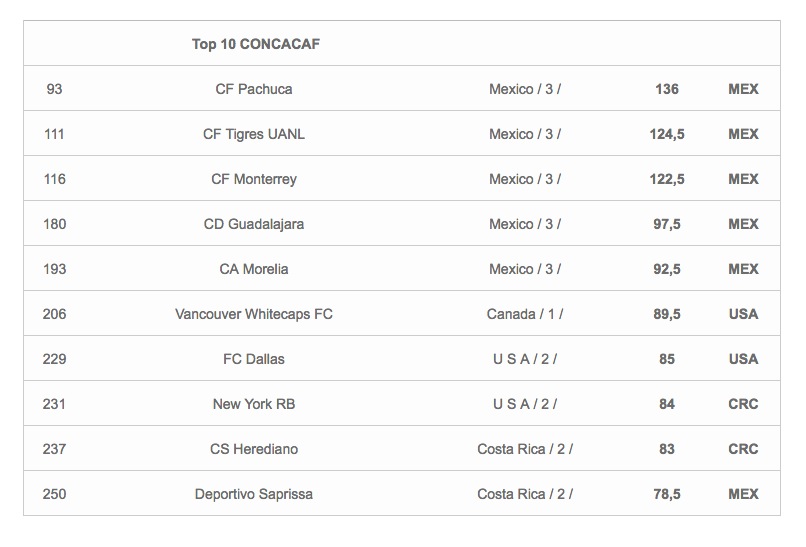Click the USA code in FC Dallas row
806x547 pixels.
(743, 359)
